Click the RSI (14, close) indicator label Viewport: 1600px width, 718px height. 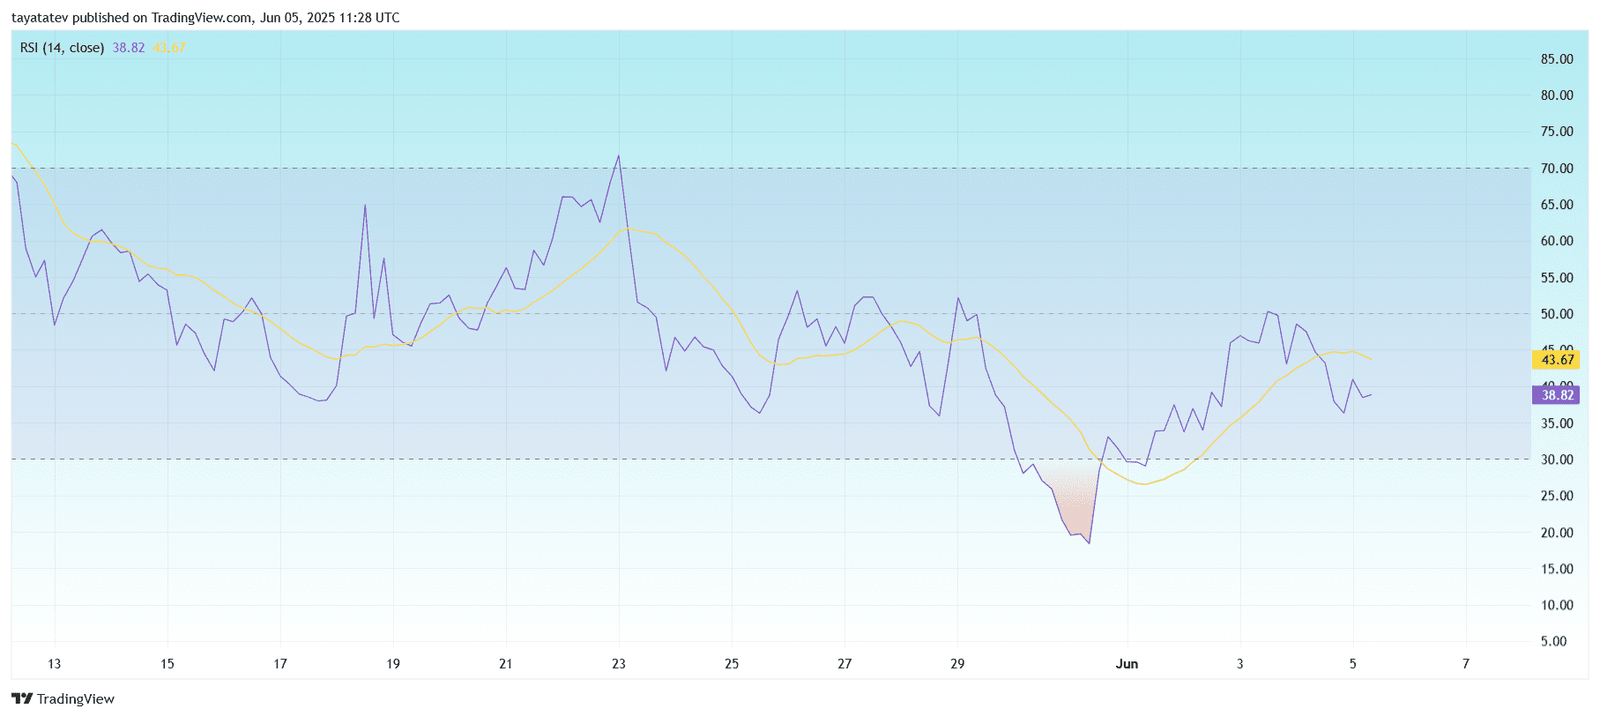pos(62,47)
